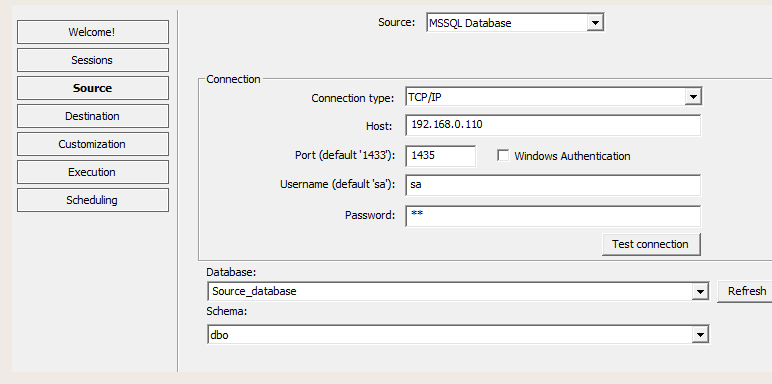772x384 pixels.
Task: Open the Database dropdown (Source_database)
Action: (458, 291)
